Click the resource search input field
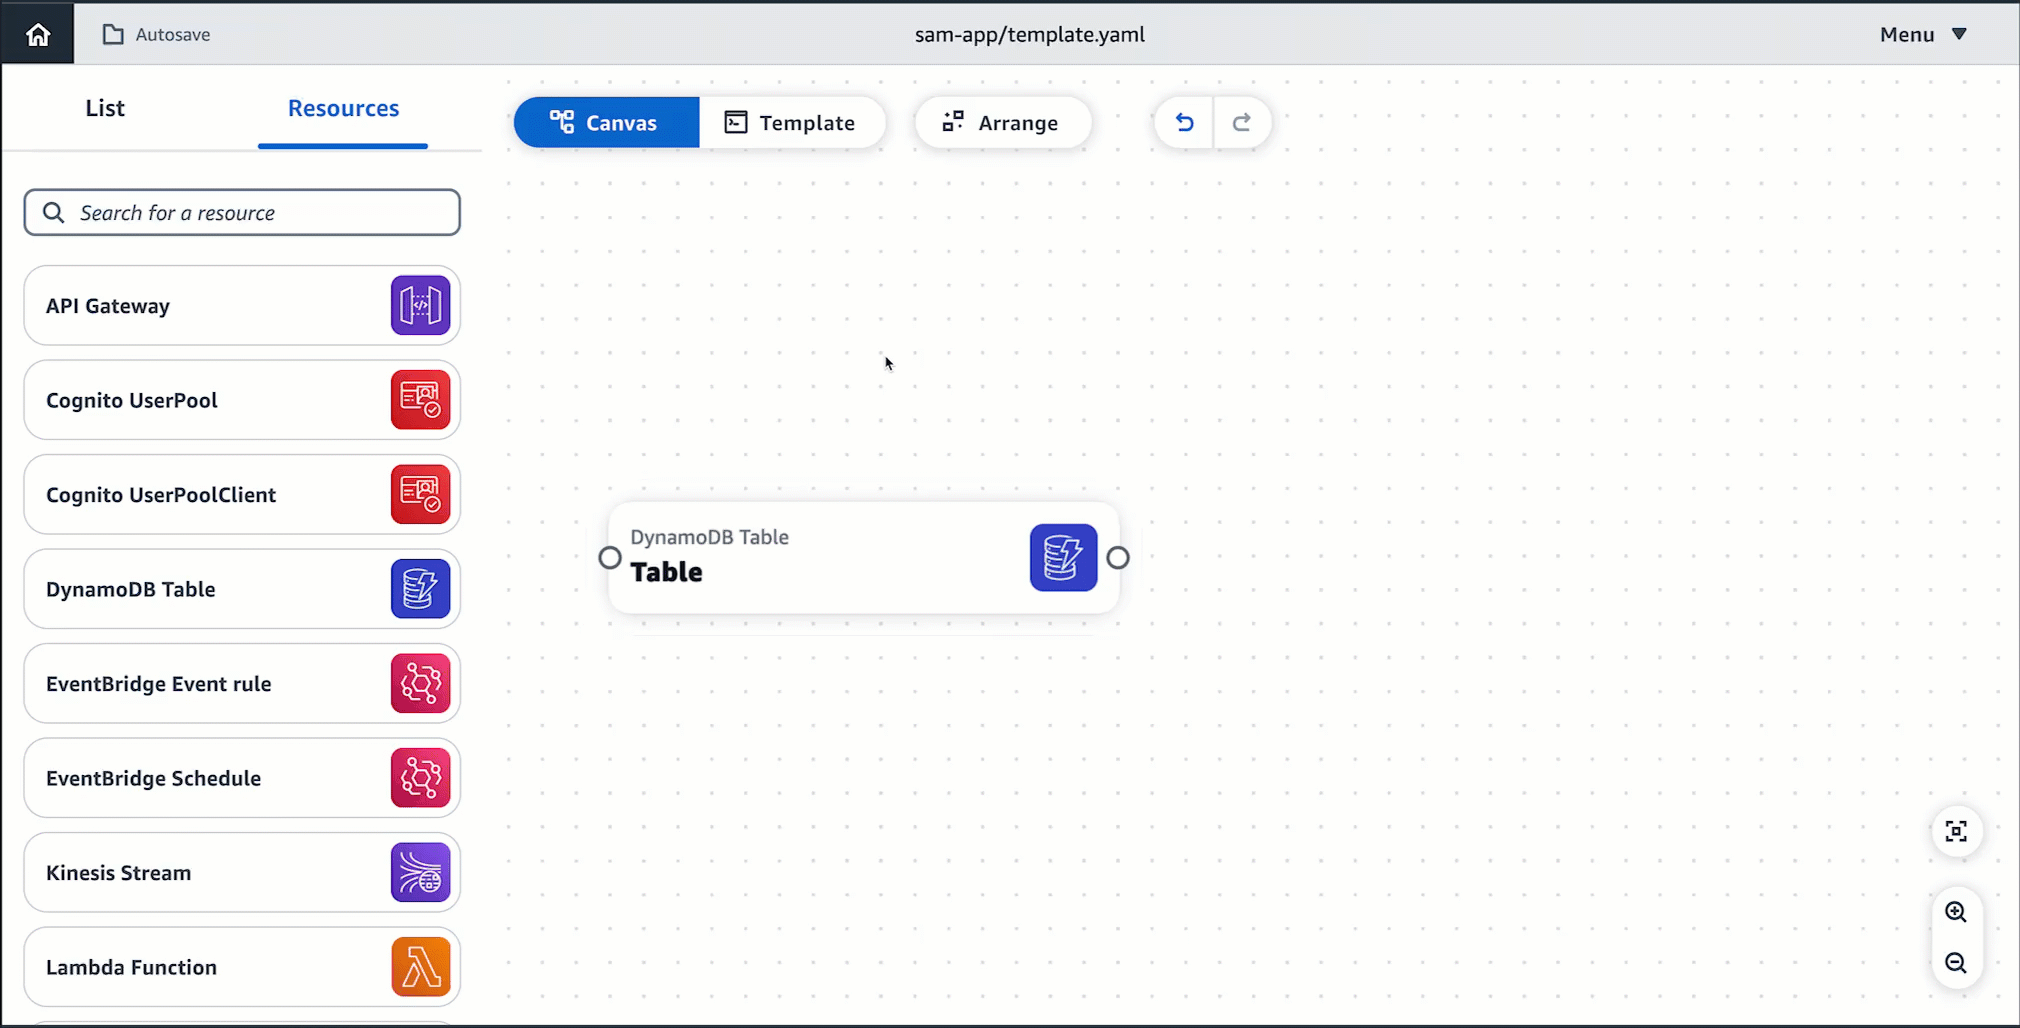The width and height of the screenshot is (2020, 1028). click(x=242, y=212)
